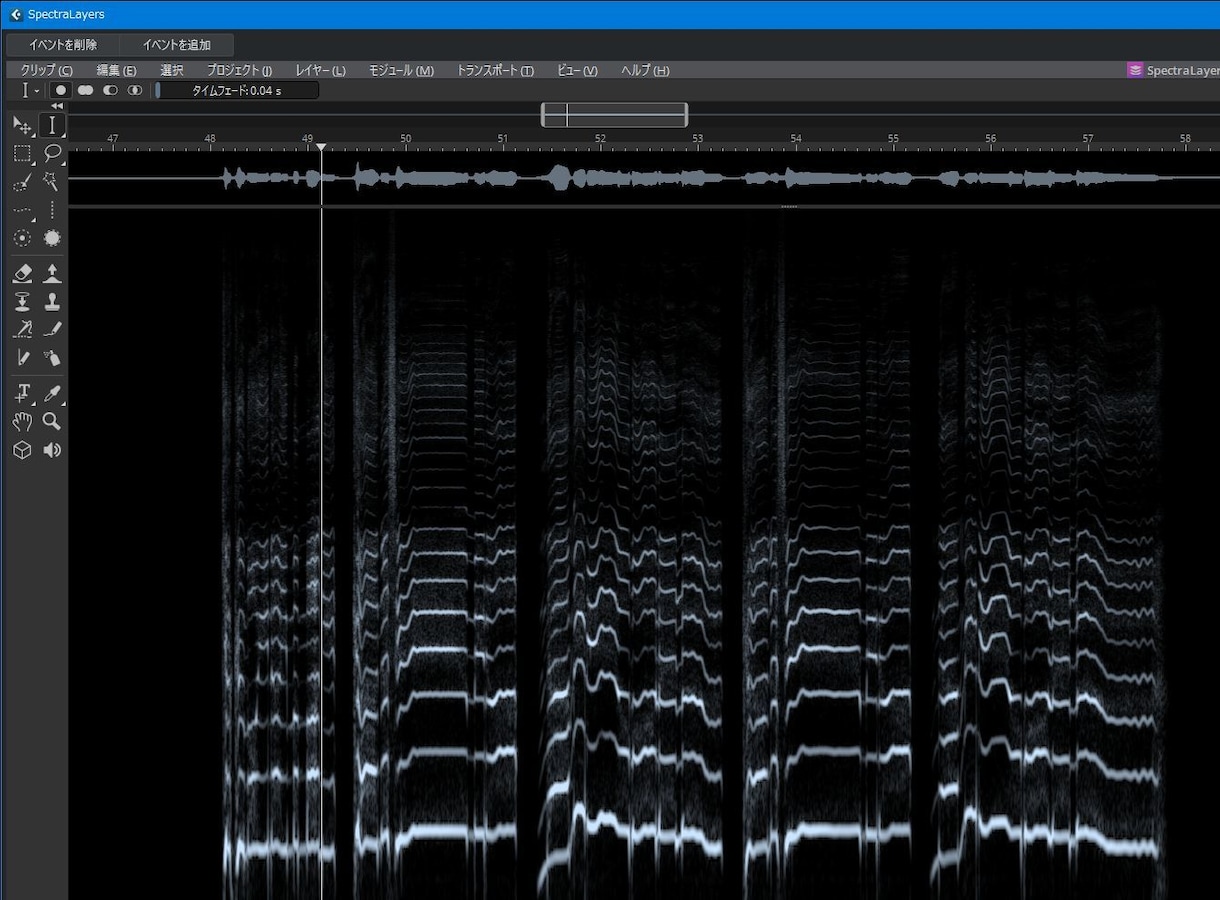Select the Eyedropper tool

click(52, 393)
